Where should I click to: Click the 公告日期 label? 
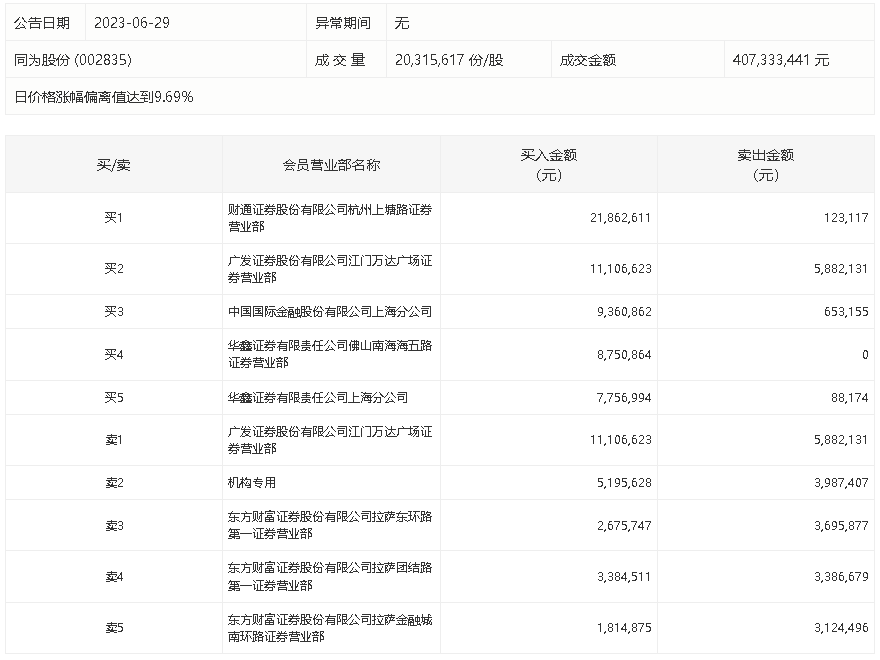42,23
